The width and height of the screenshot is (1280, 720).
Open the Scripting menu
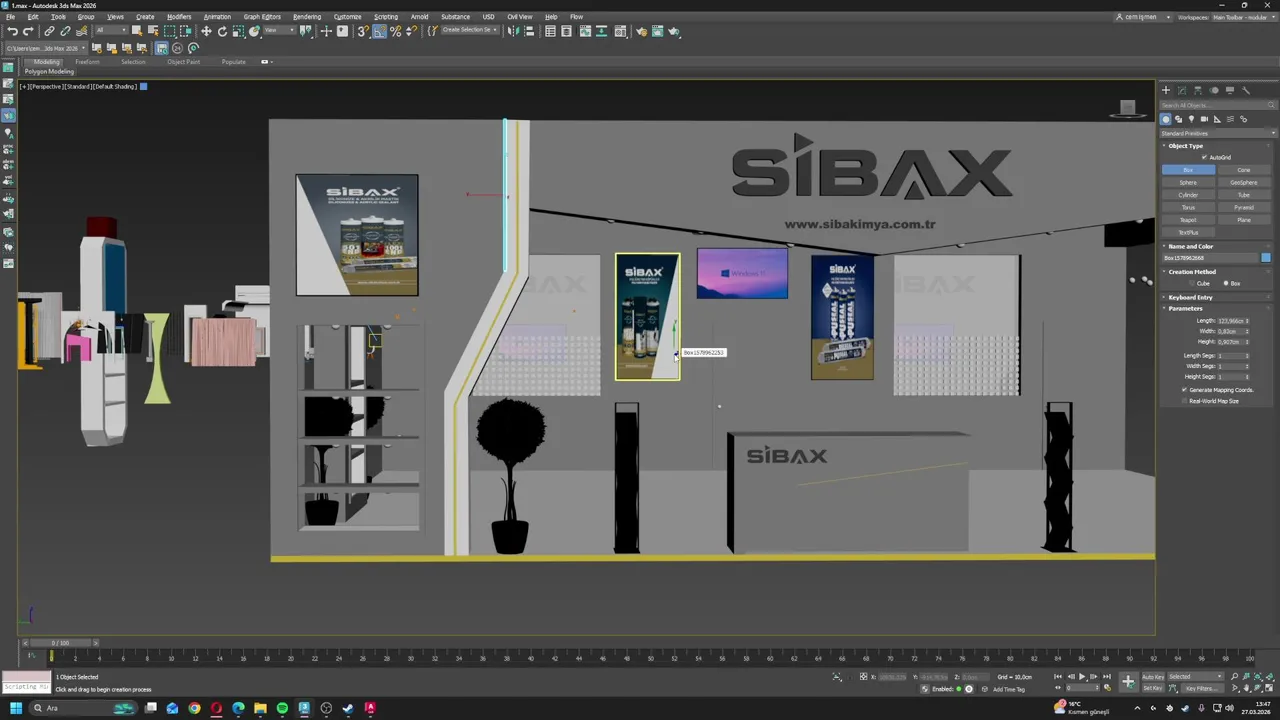pos(385,17)
